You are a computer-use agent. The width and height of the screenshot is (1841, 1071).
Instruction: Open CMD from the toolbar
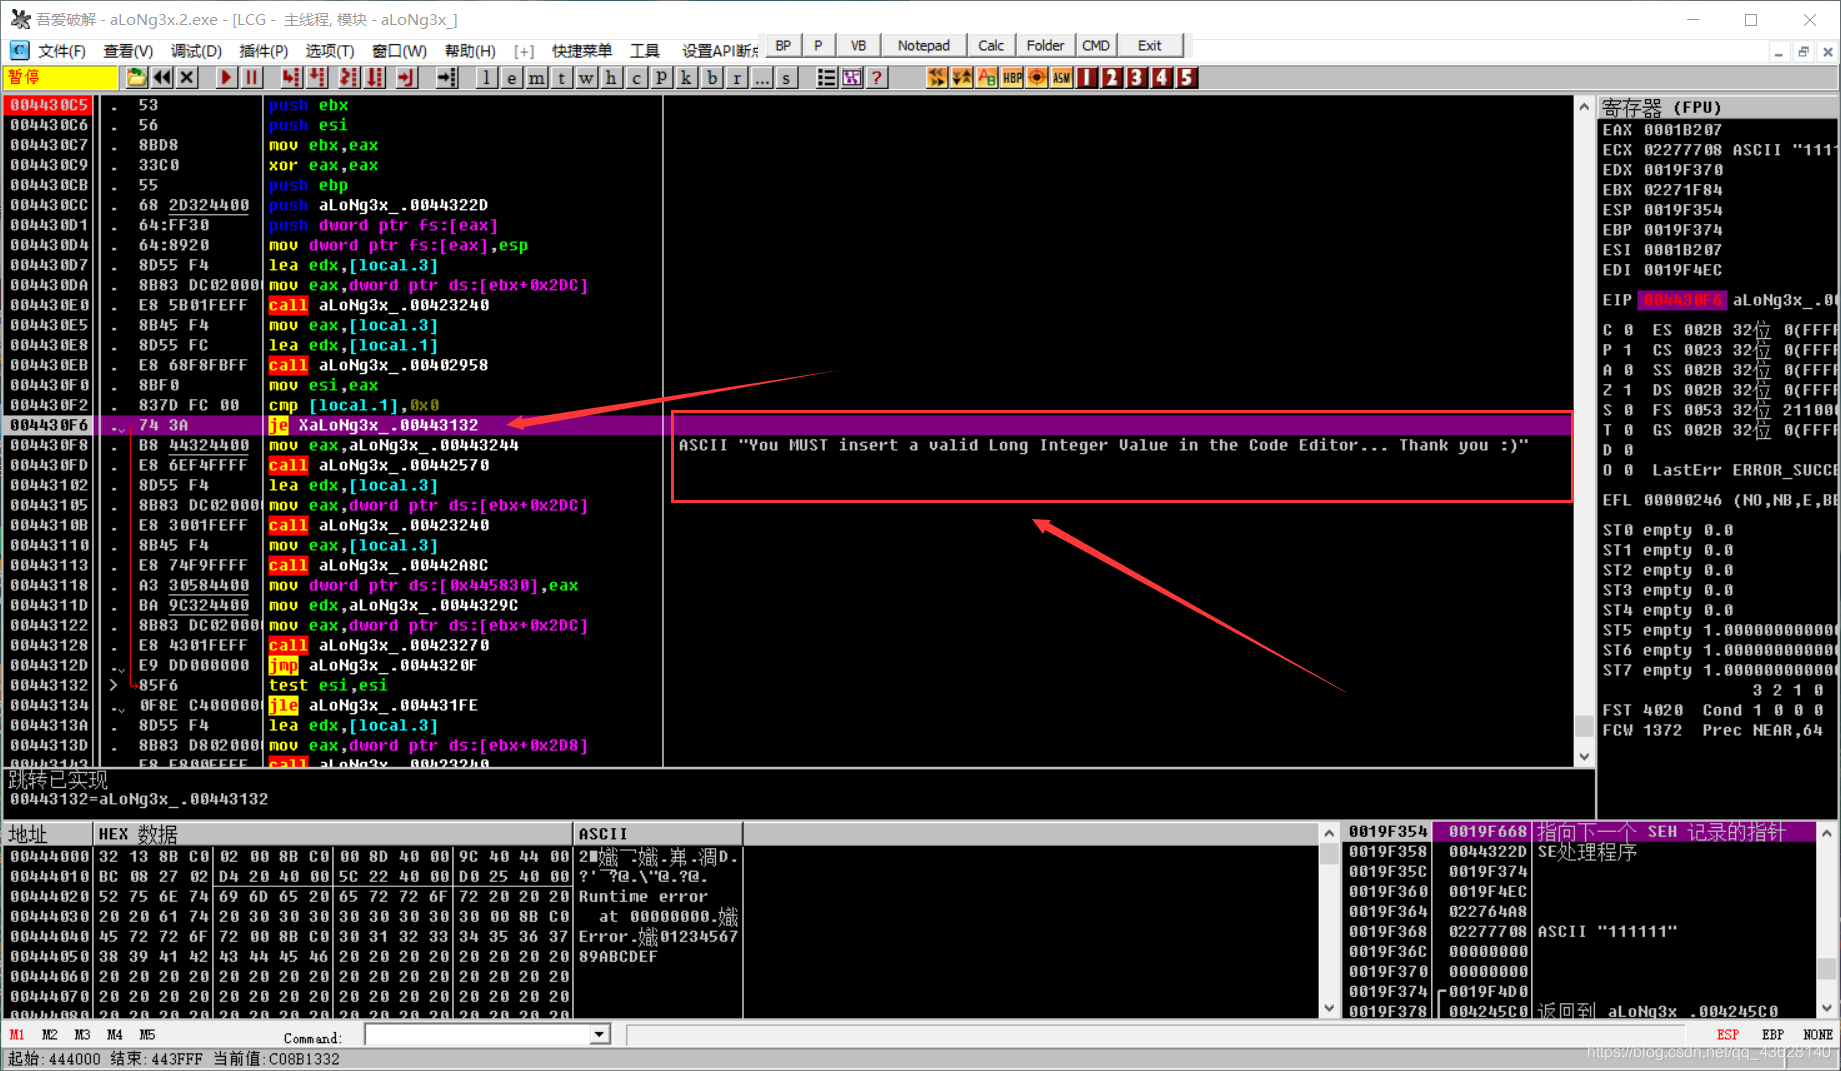[1096, 45]
